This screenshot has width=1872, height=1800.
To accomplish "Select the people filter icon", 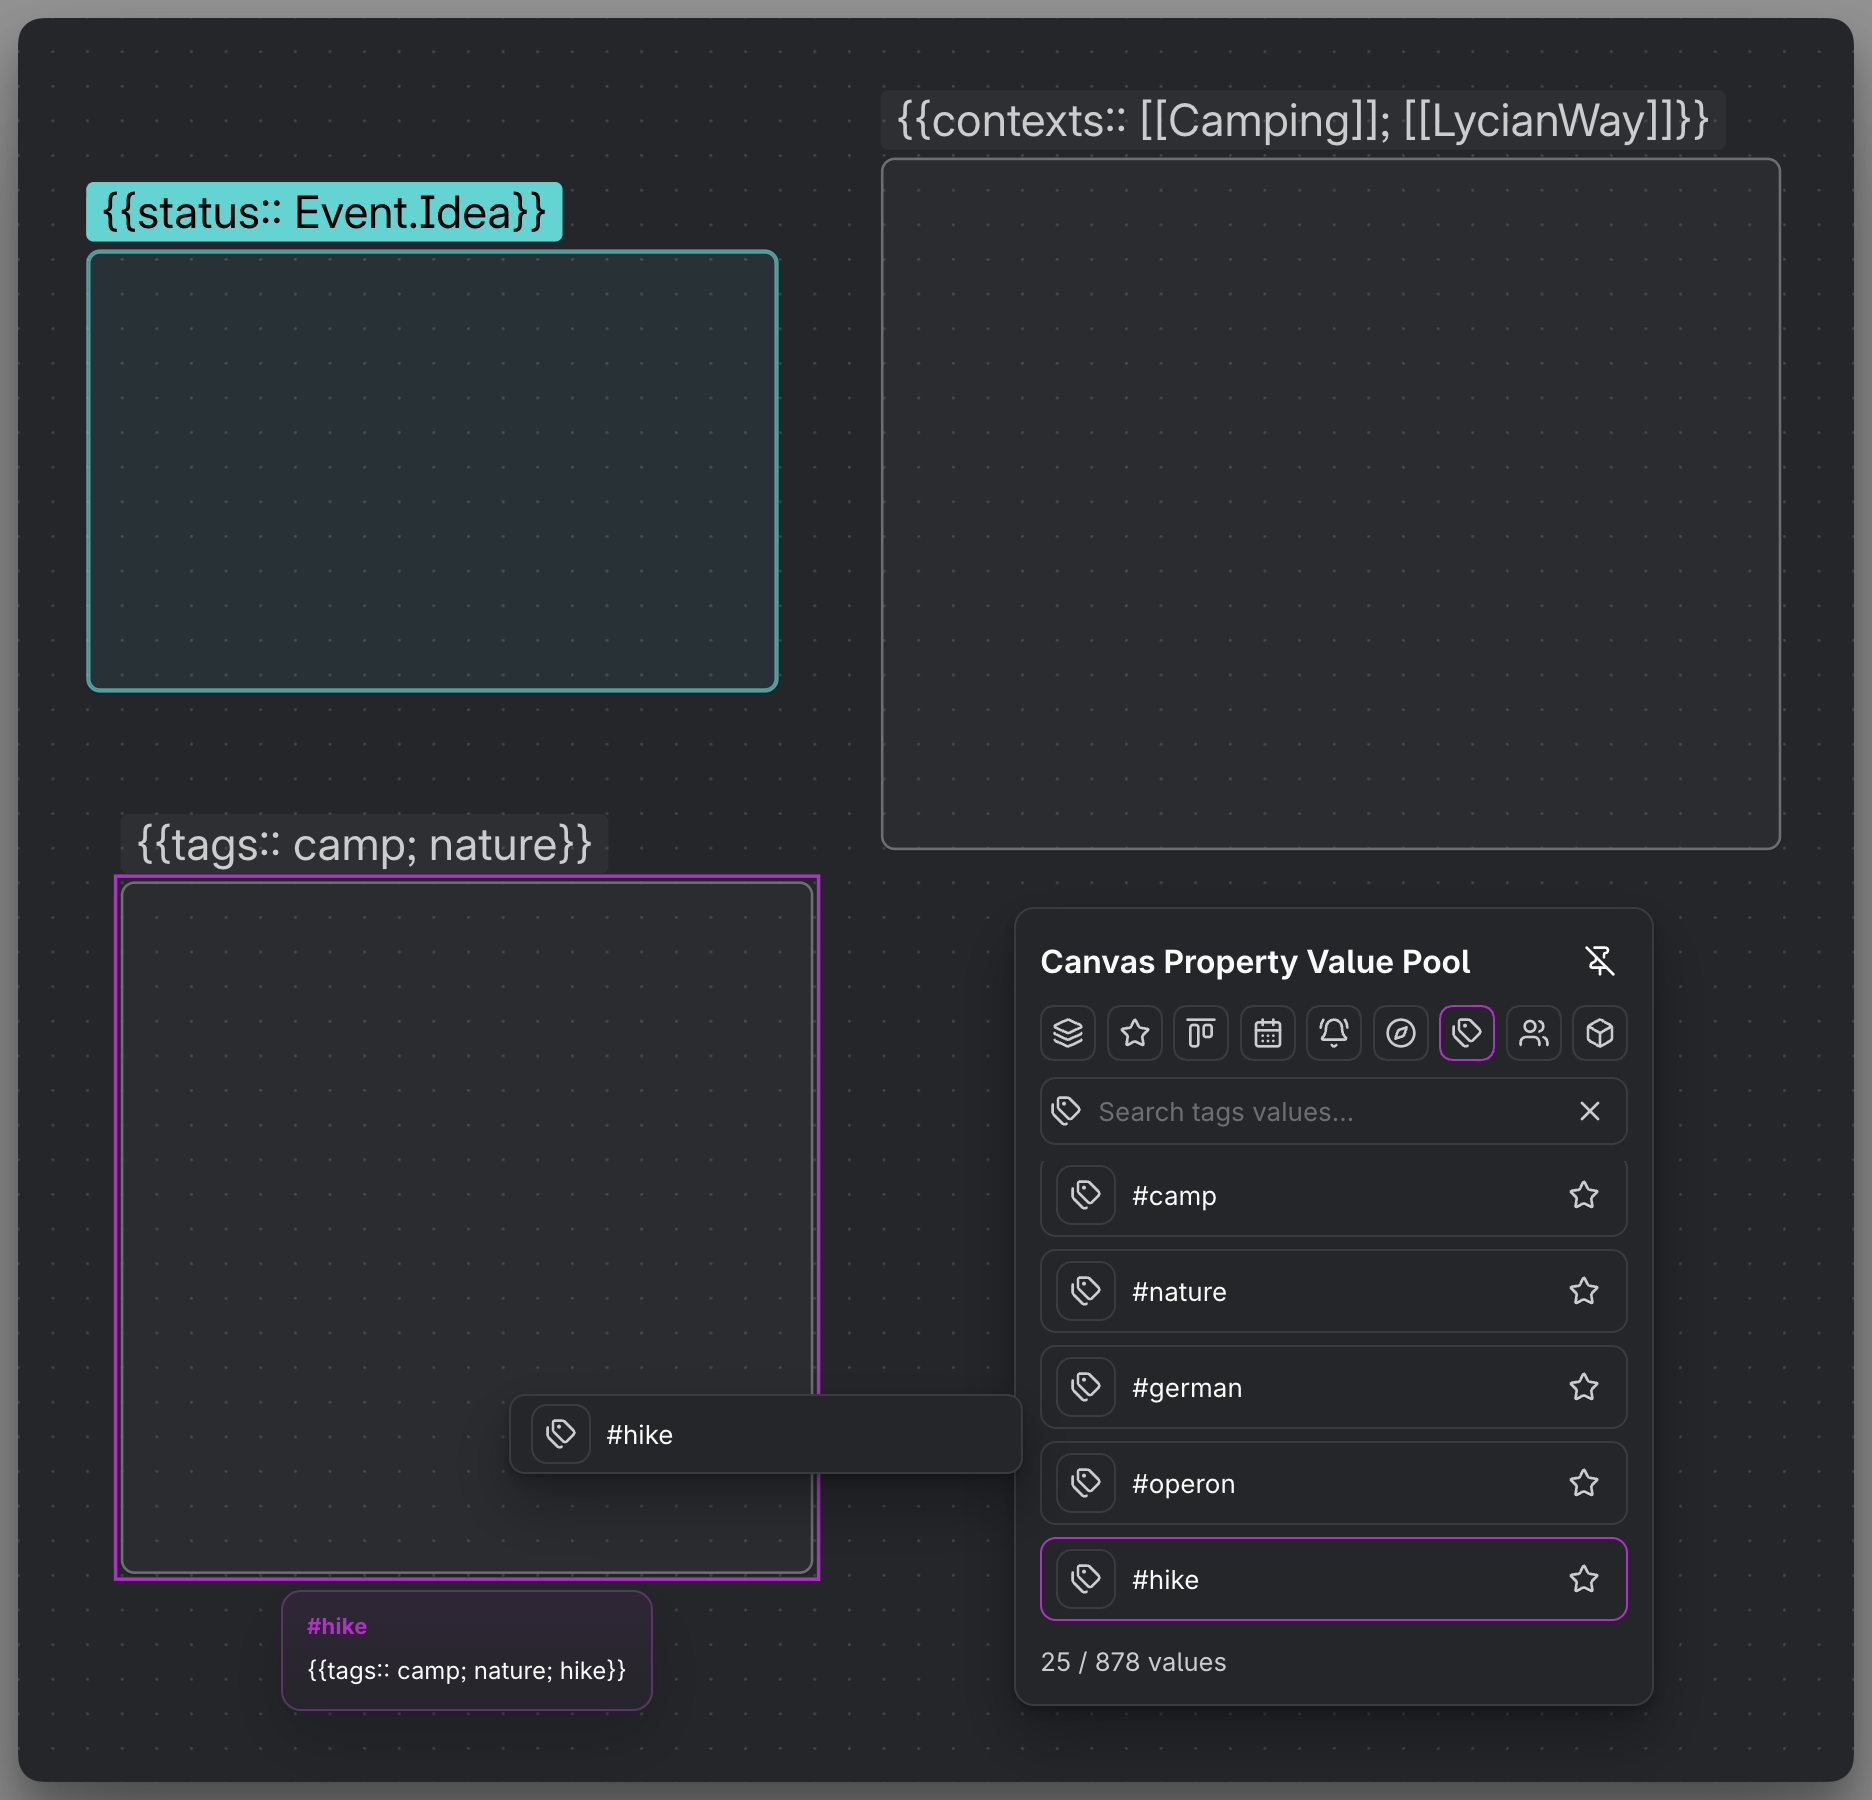I will [1534, 1033].
